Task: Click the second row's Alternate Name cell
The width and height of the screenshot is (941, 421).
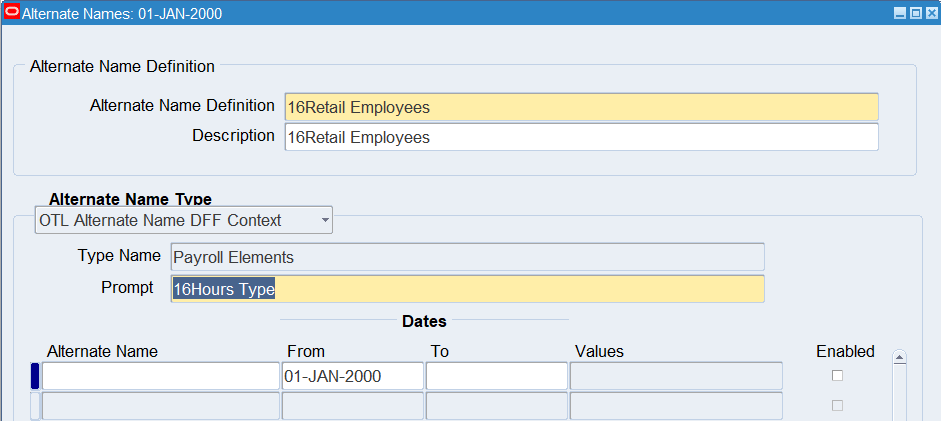Action: (x=160, y=406)
